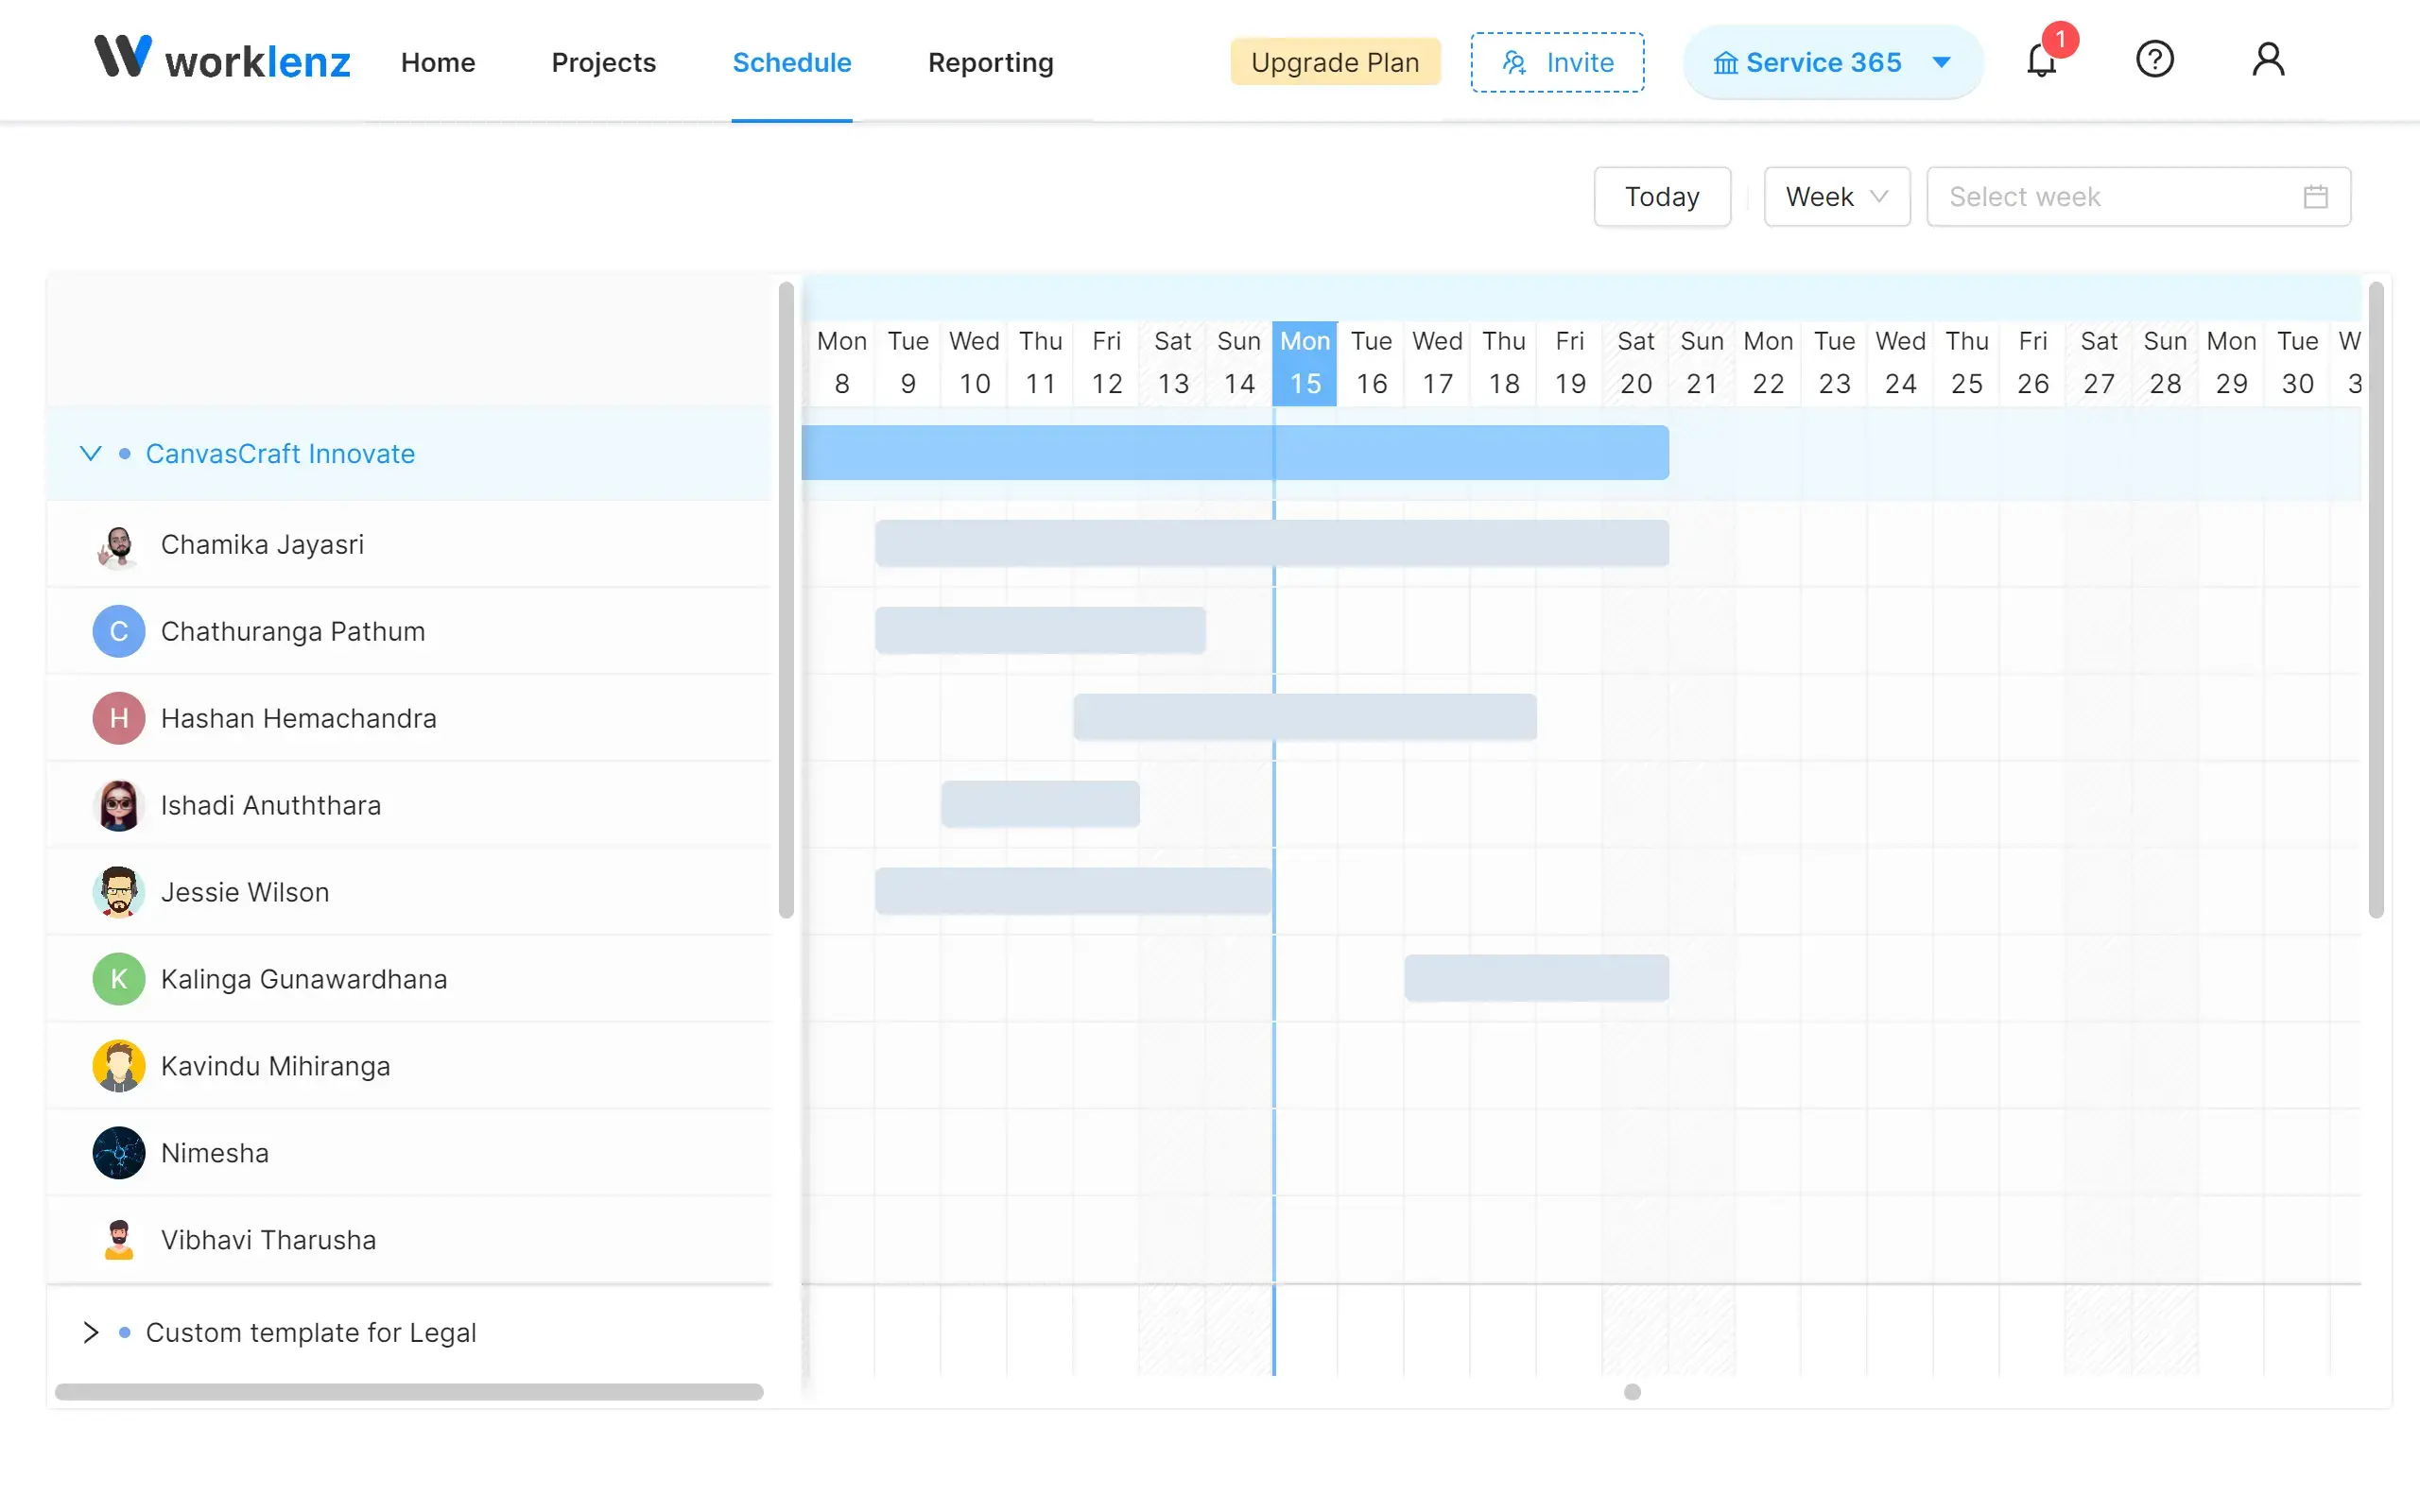
Task: Click Hashan Hemachandra's H avatar
Action: click(118, 718)
